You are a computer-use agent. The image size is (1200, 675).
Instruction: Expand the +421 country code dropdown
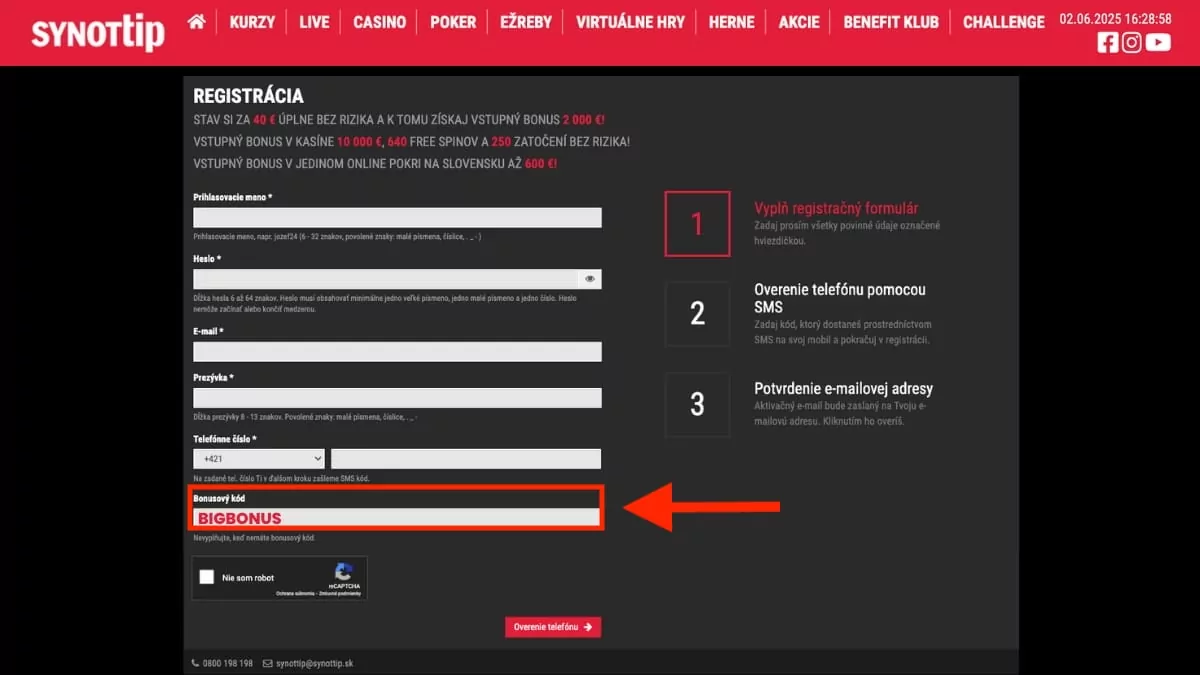(259, 459)
